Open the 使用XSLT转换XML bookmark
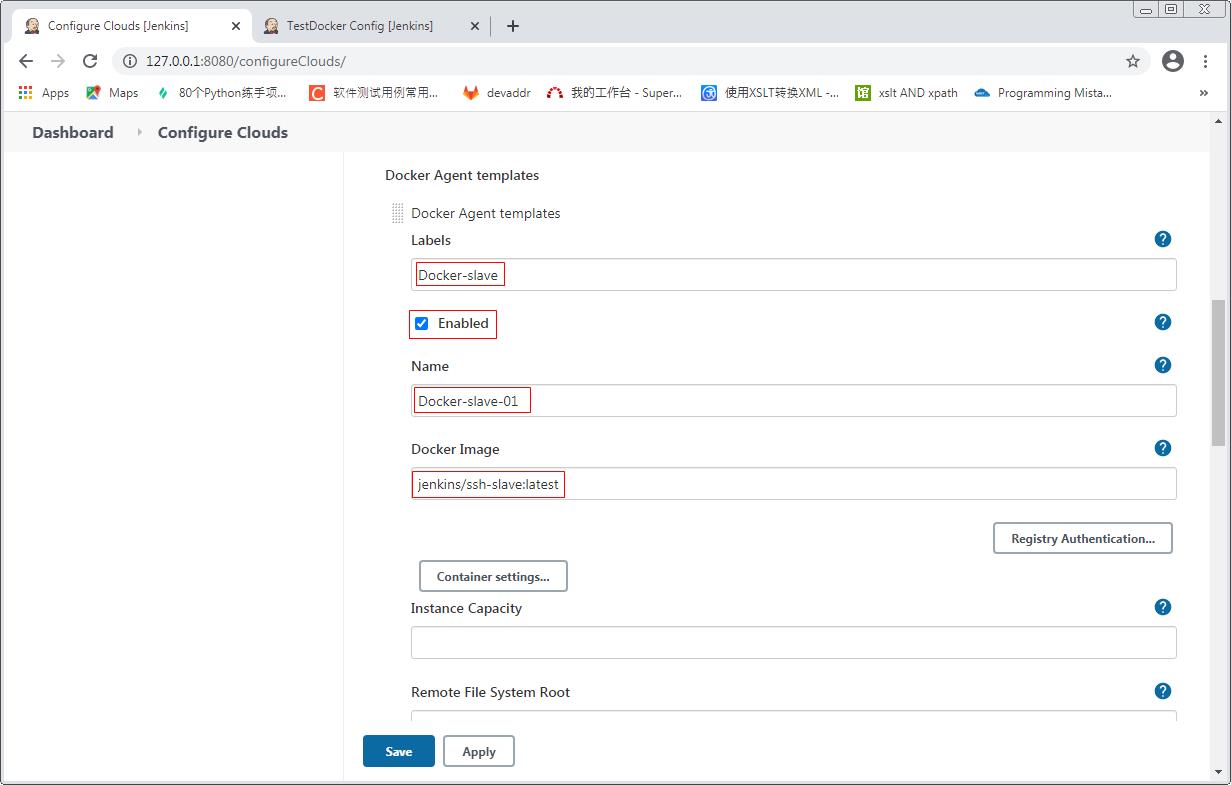1231x785 pixels. tap(770, 93)
